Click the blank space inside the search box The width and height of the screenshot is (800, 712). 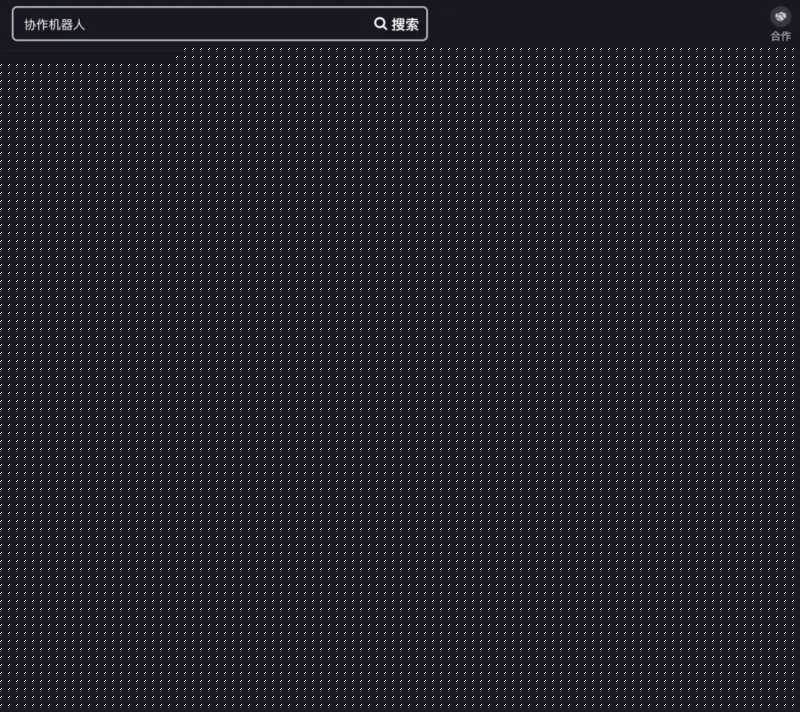click(x=230, y=24)
